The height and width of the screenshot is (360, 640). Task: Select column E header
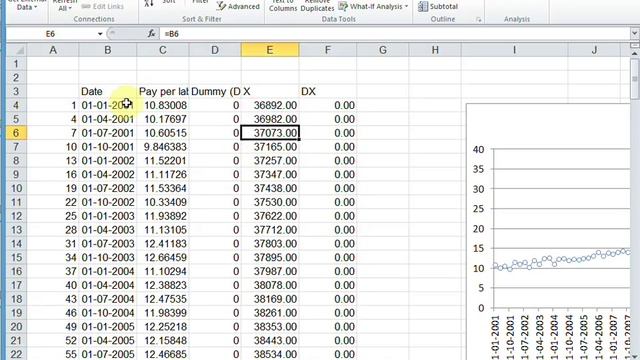(x=270, y=50)
